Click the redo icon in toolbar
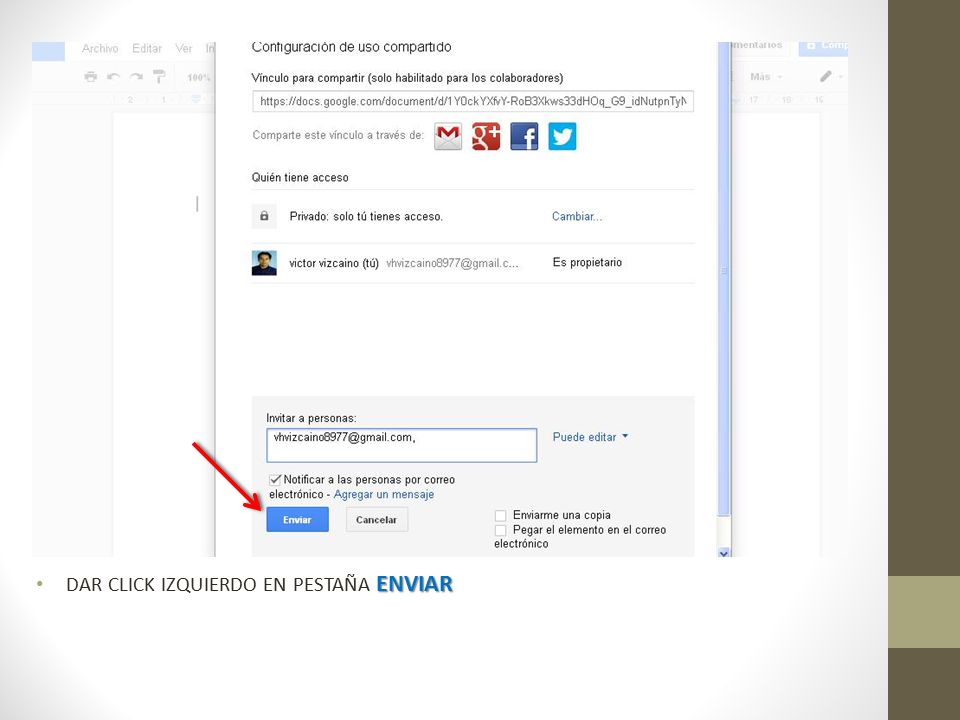 [136, 77]
